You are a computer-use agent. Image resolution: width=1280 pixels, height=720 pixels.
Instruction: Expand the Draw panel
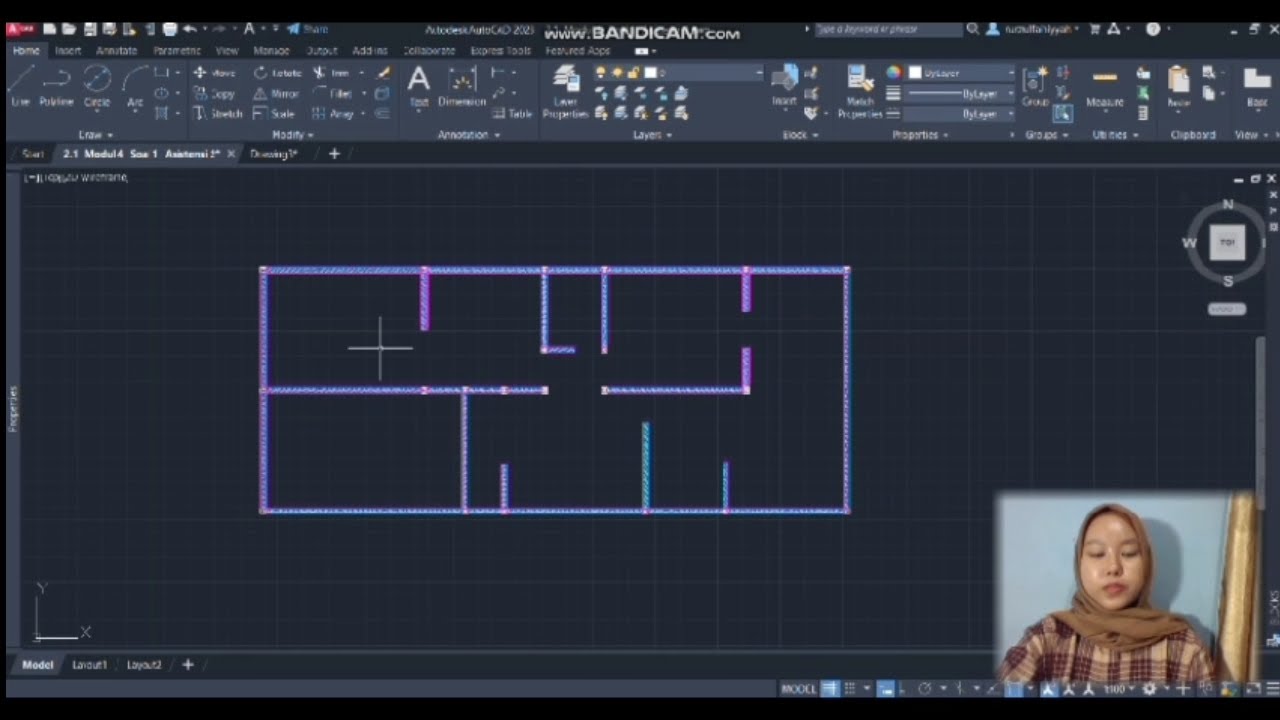coord(96,135)
